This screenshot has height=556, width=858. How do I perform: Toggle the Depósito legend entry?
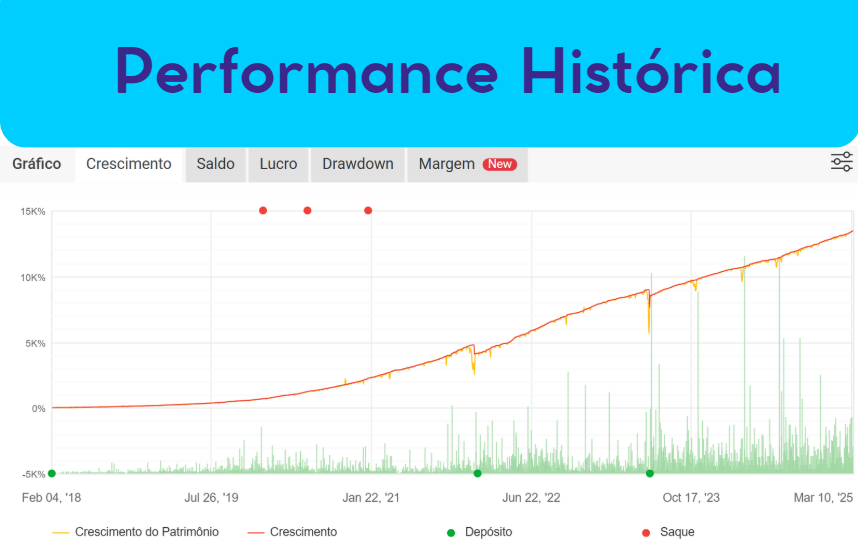point(479,532)
